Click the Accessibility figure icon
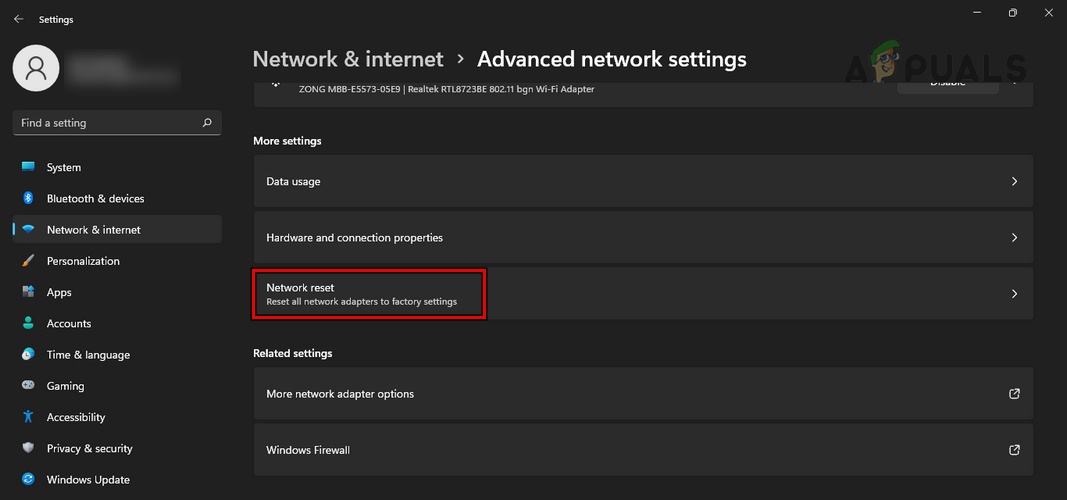1067x500 pixels. [28, 417]
